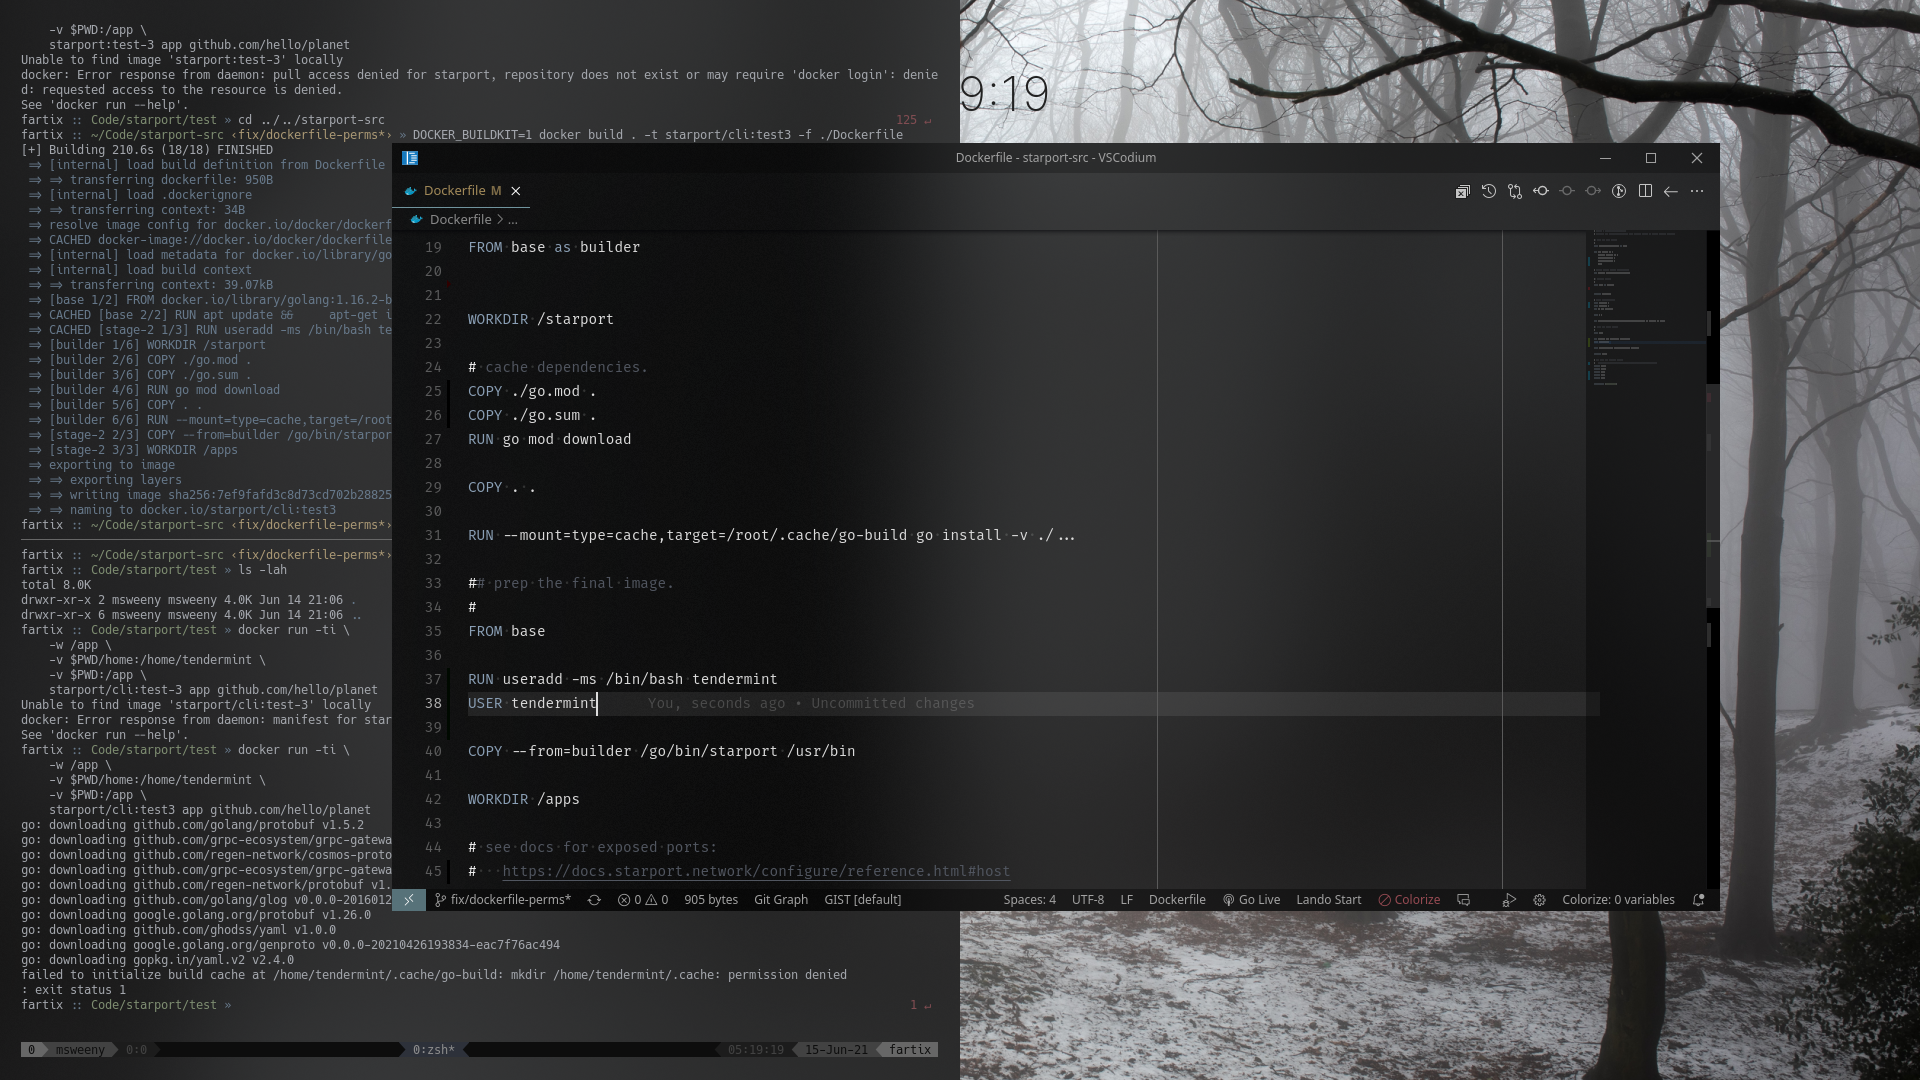Click the split editor right icon
This screenshot has width=1920, height=1080.
(x=1645, y=191)
